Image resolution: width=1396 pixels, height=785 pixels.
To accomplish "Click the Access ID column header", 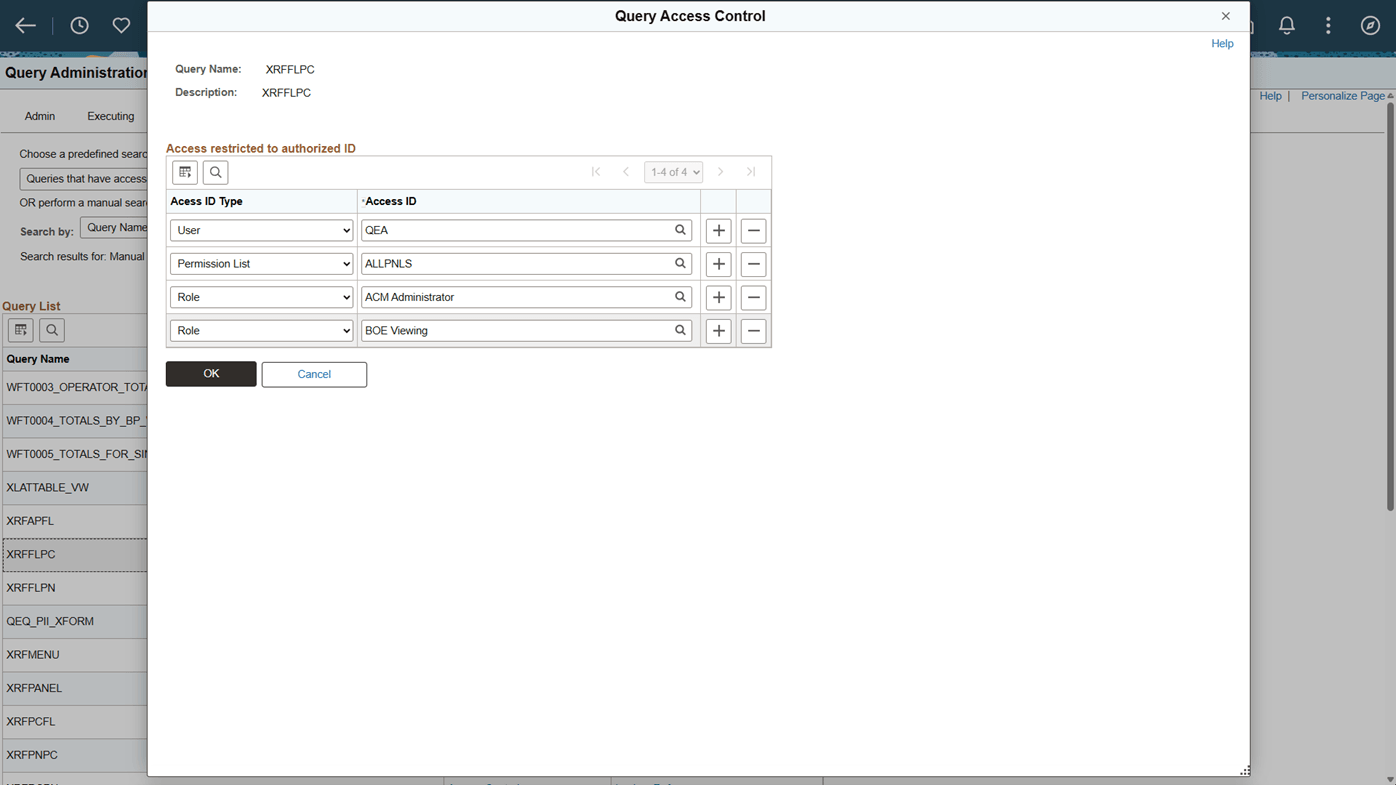I will point(391,201).
